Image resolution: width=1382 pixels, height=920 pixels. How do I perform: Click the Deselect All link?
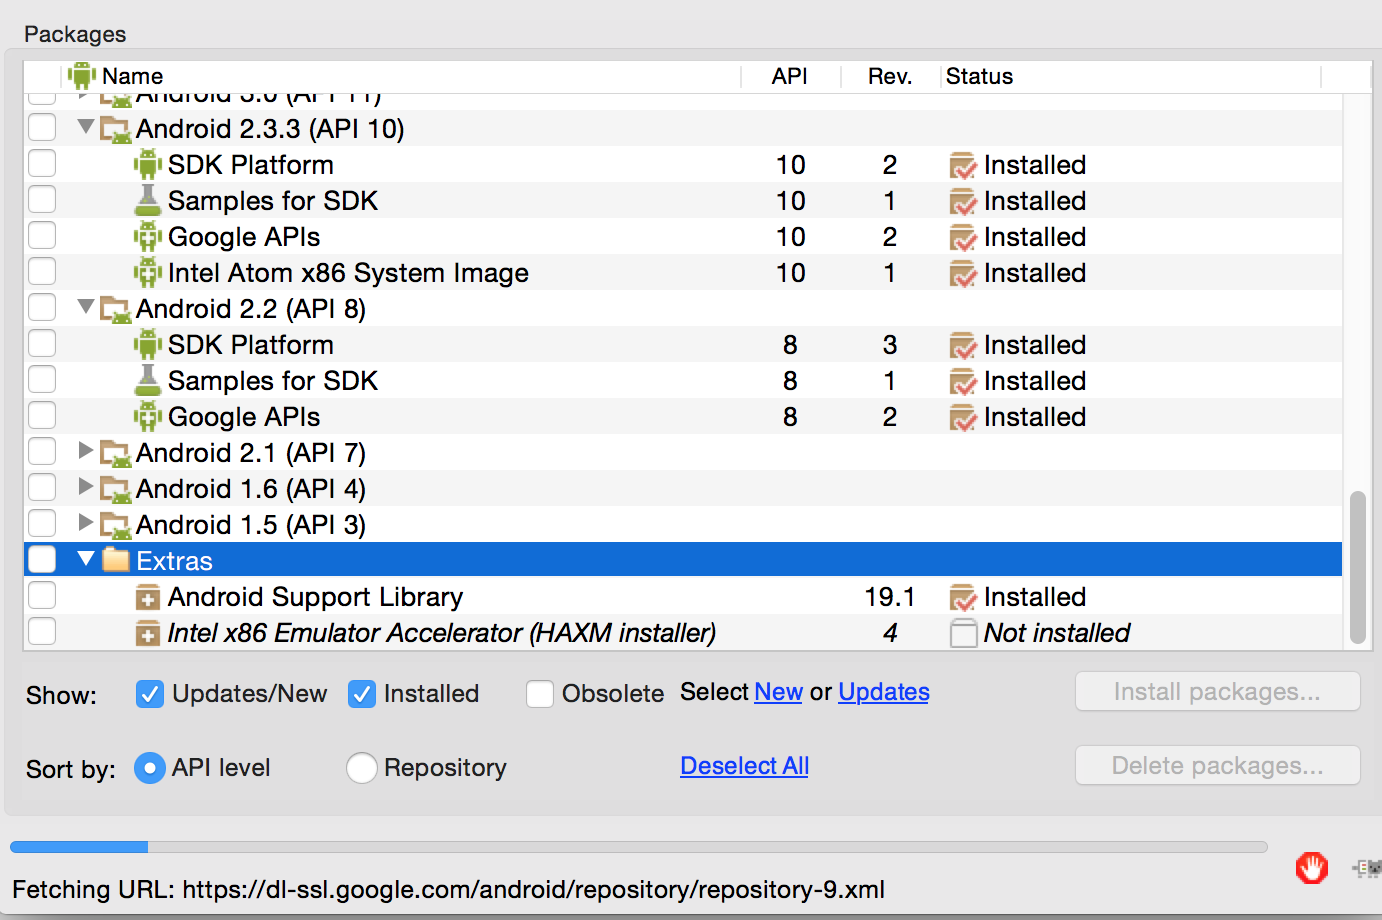745,766
